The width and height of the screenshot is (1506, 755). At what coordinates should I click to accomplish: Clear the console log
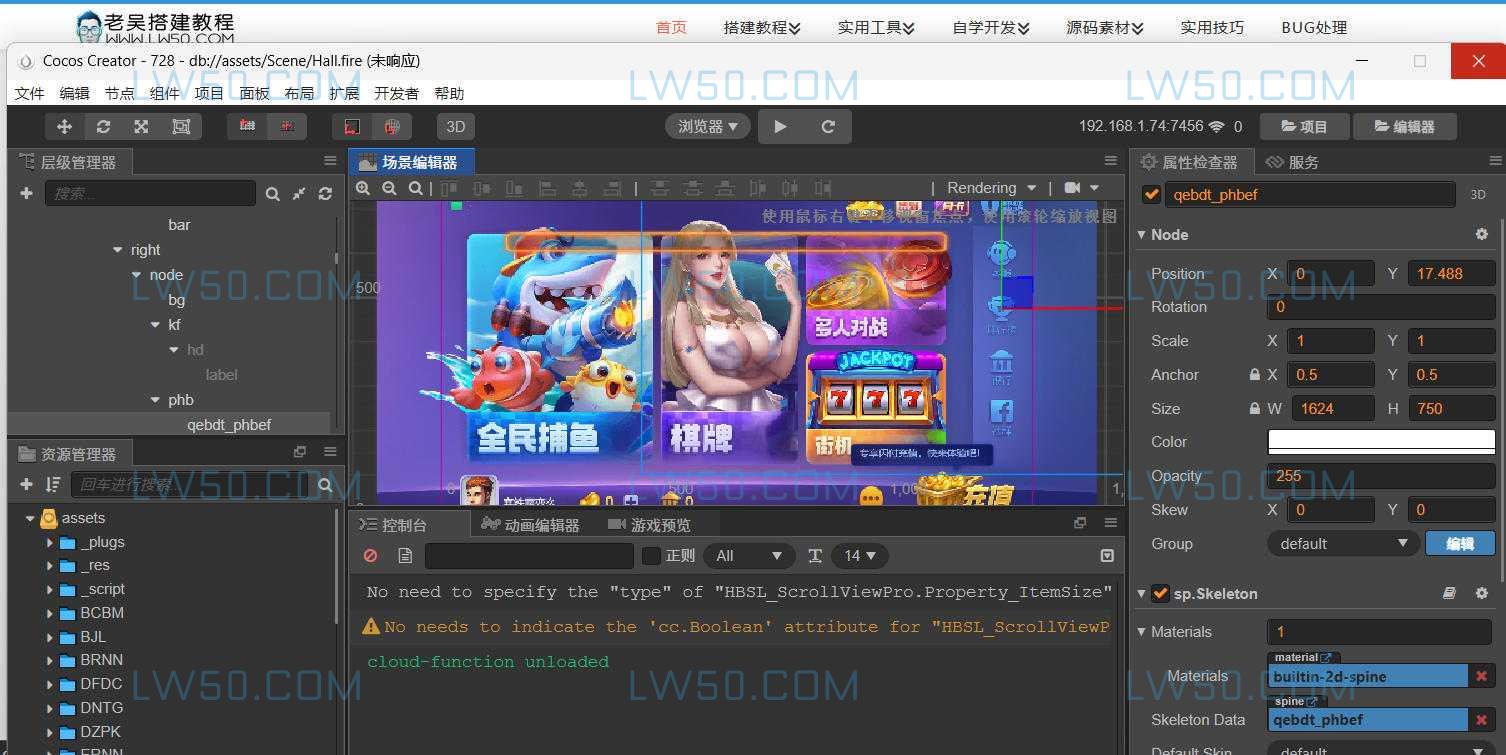tap(371, 556)
